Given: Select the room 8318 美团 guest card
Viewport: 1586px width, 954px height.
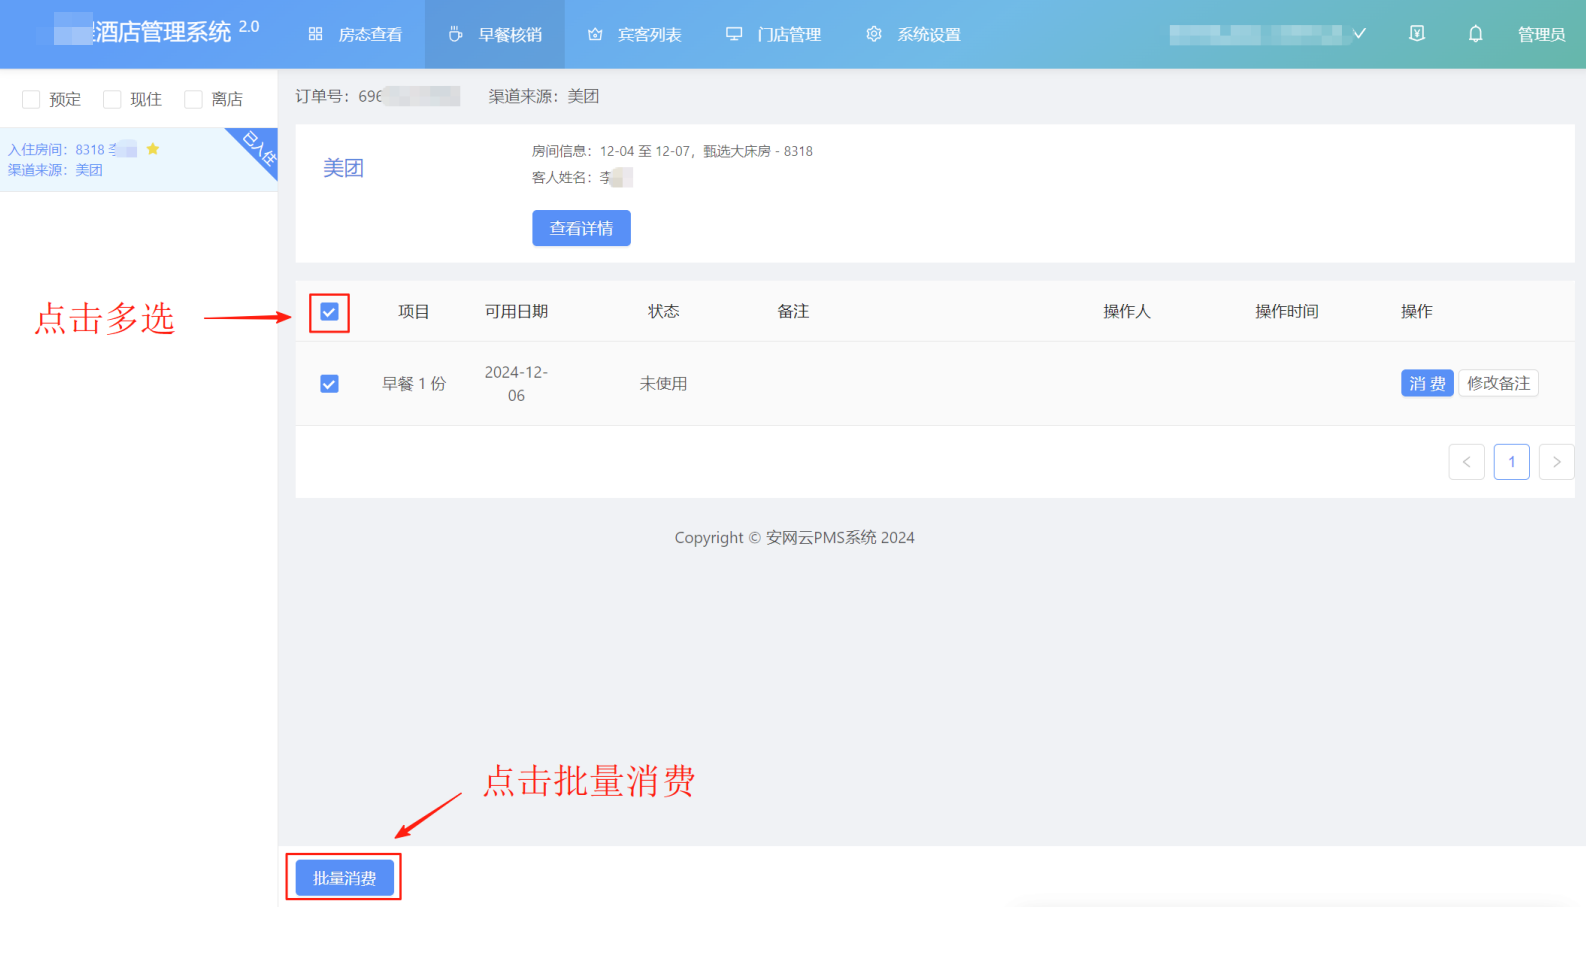Looking at the screenshot, I should [139, 159].
